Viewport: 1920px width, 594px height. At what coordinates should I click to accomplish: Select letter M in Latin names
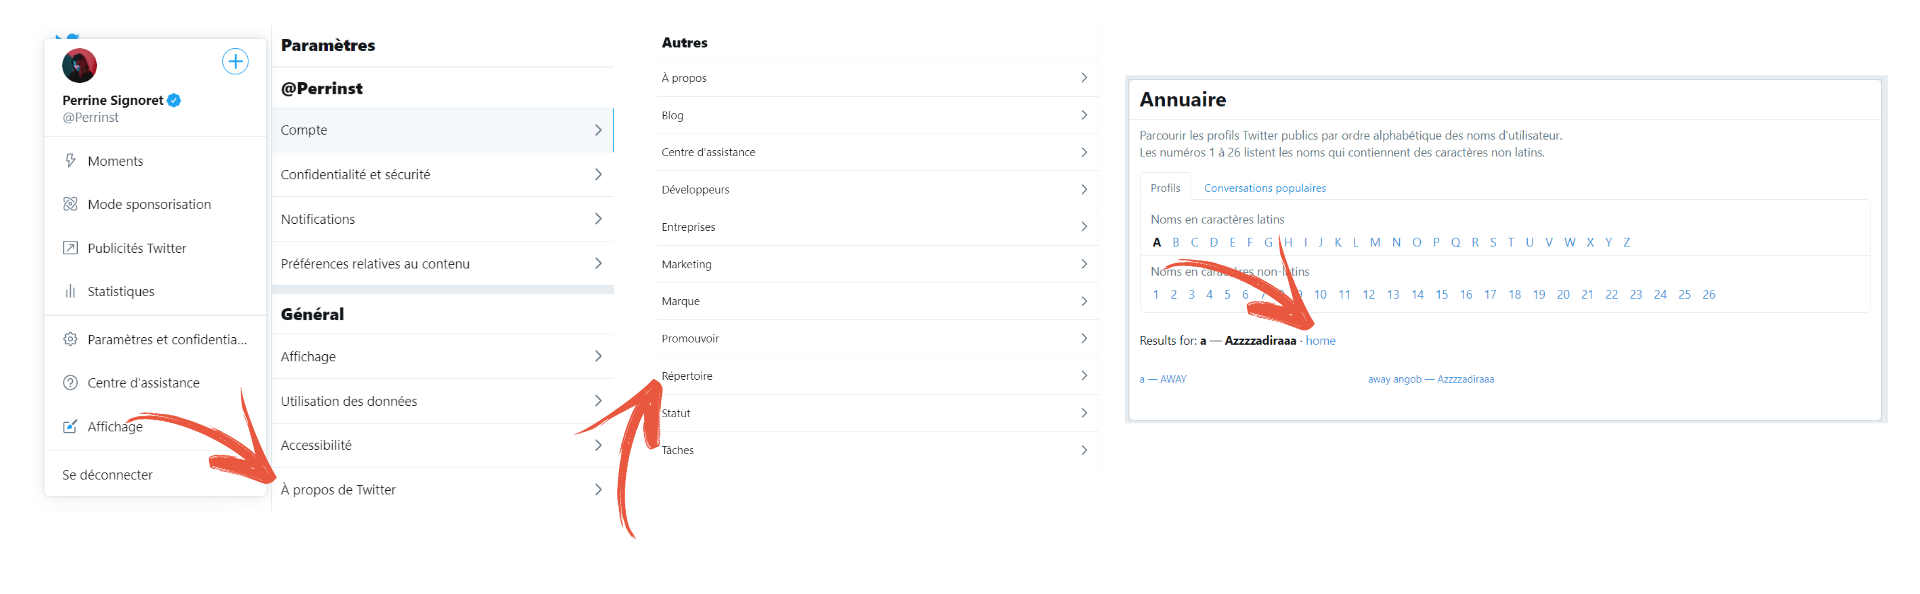click(1375, 243)
